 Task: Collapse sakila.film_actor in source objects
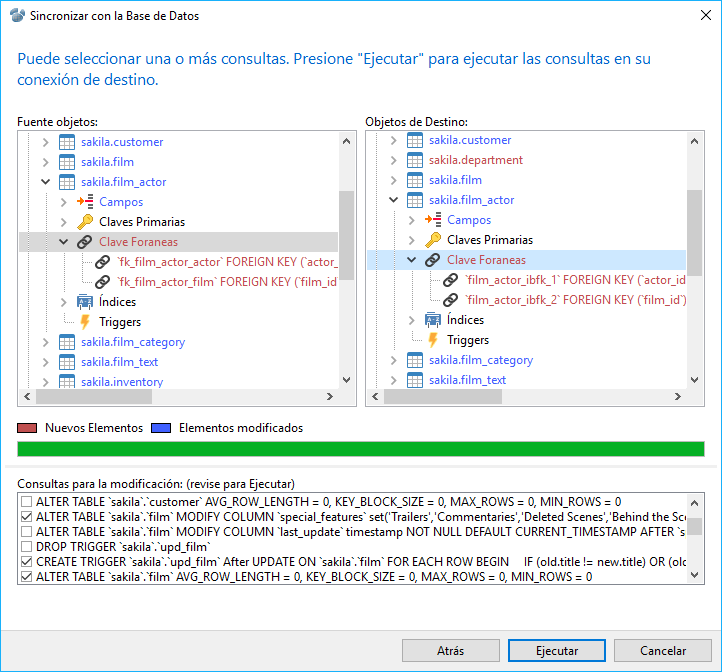point(45,182)
